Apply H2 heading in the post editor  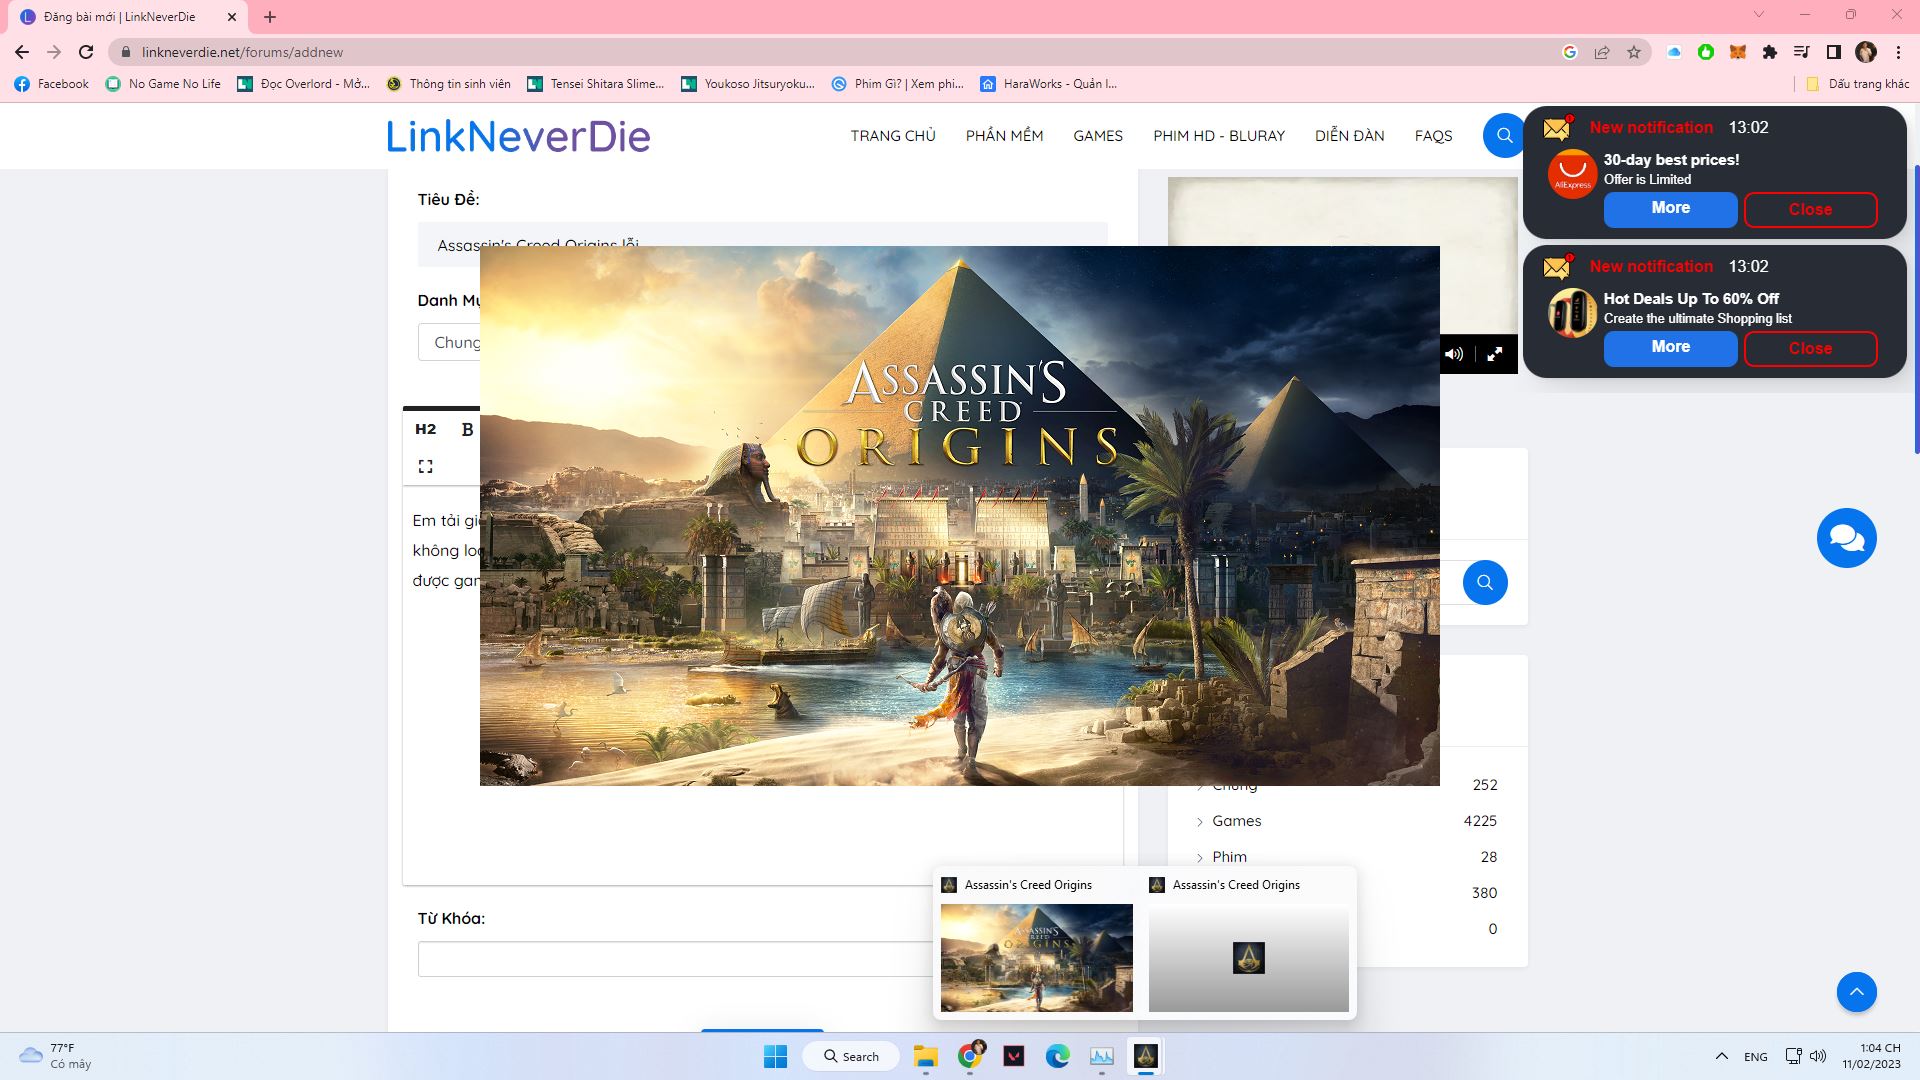point(425,429)
